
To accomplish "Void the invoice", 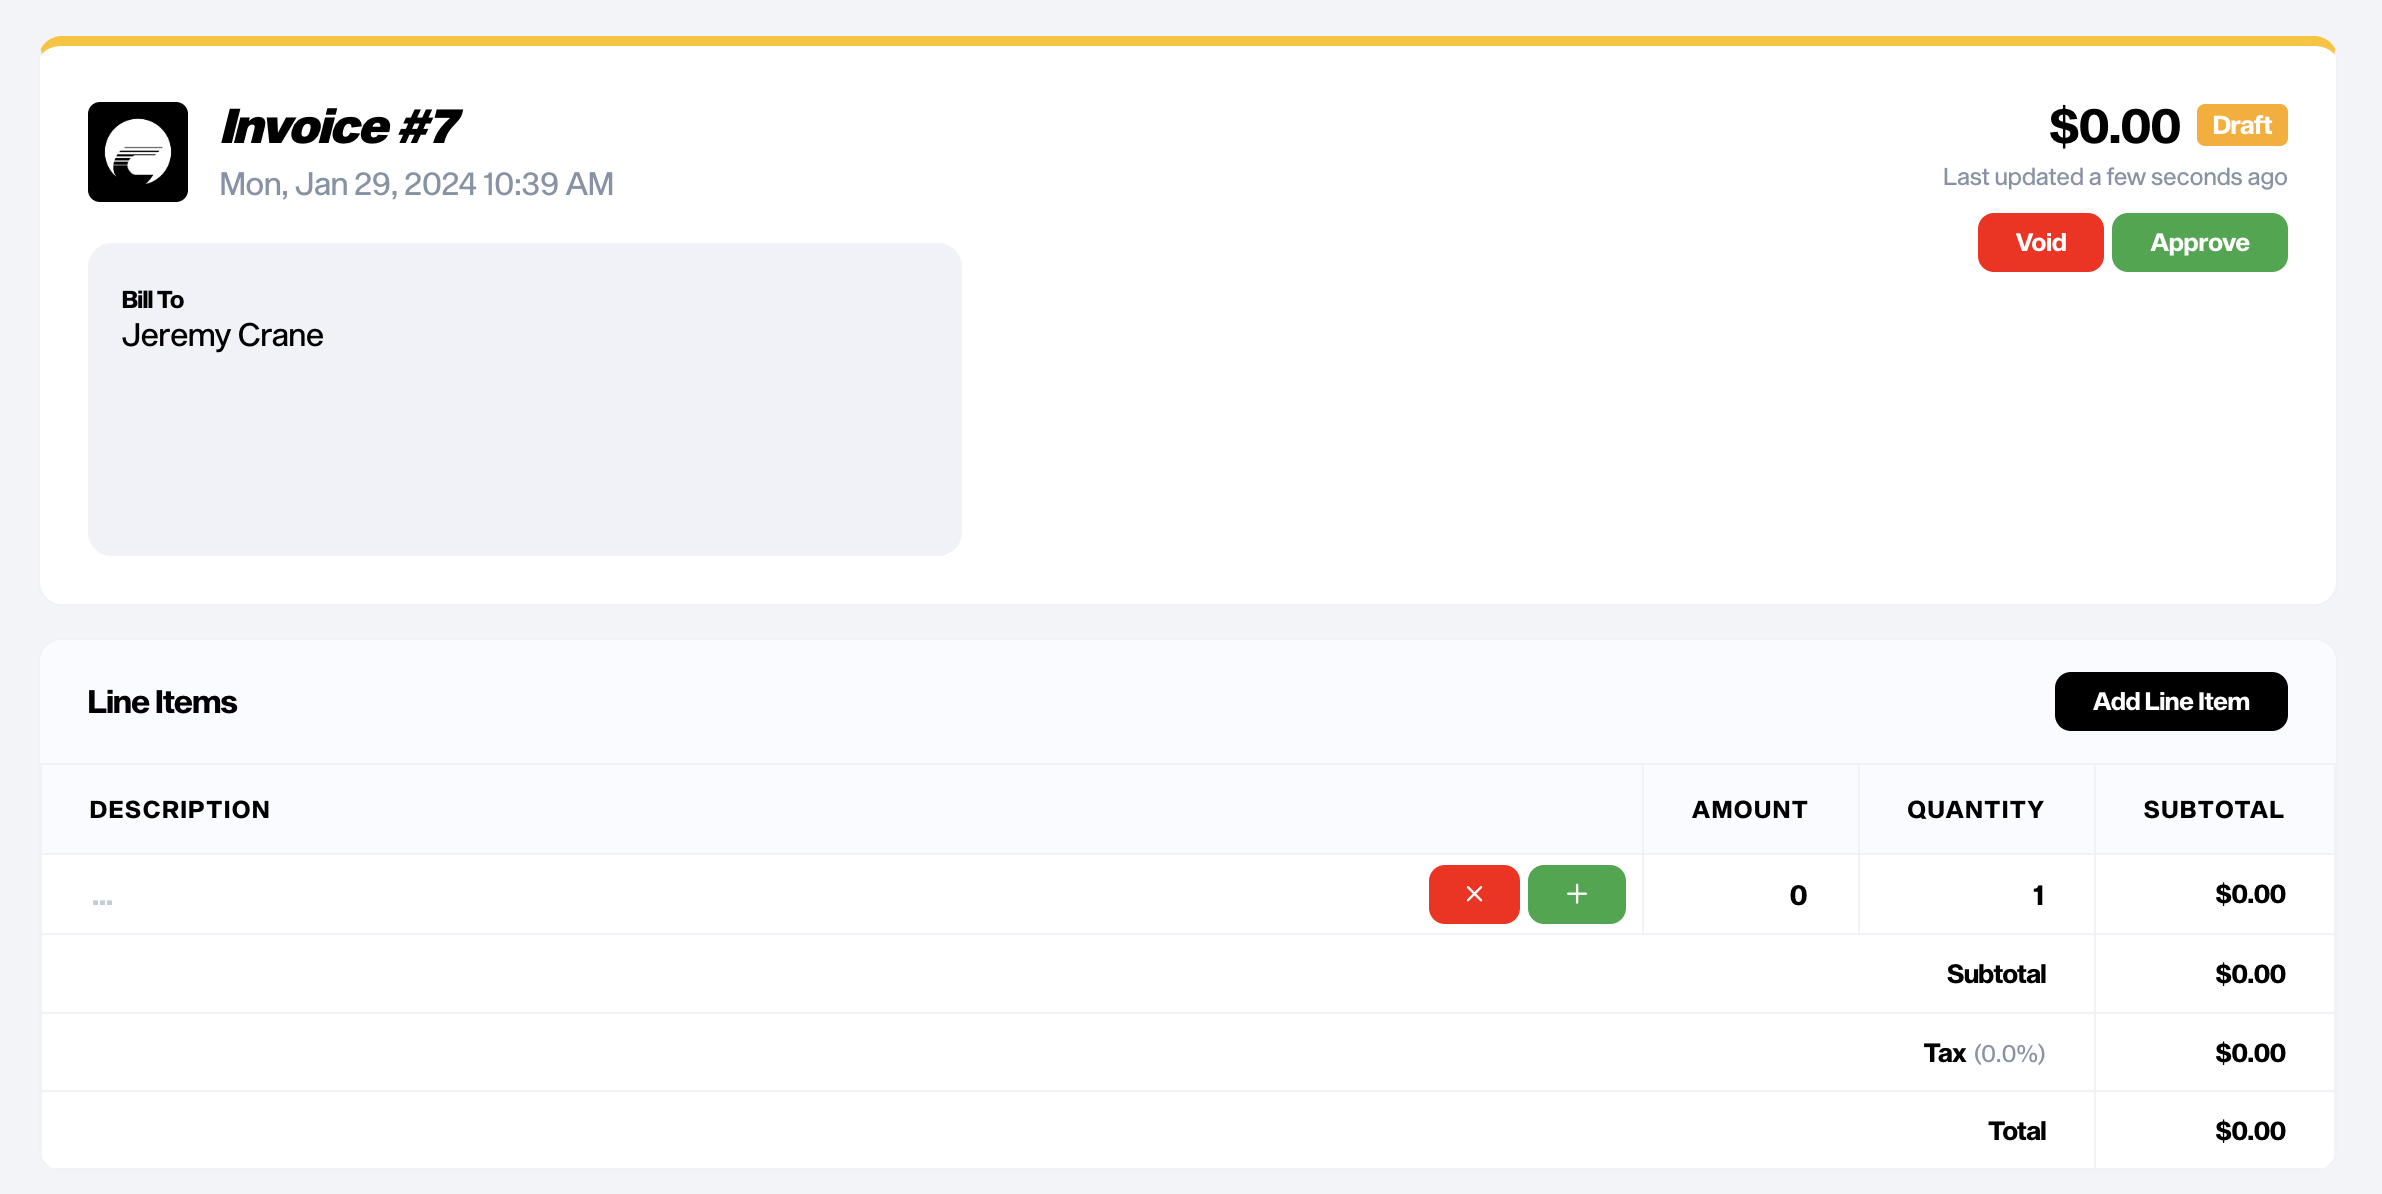I will pyautogui.click(x=2040, y=242).
